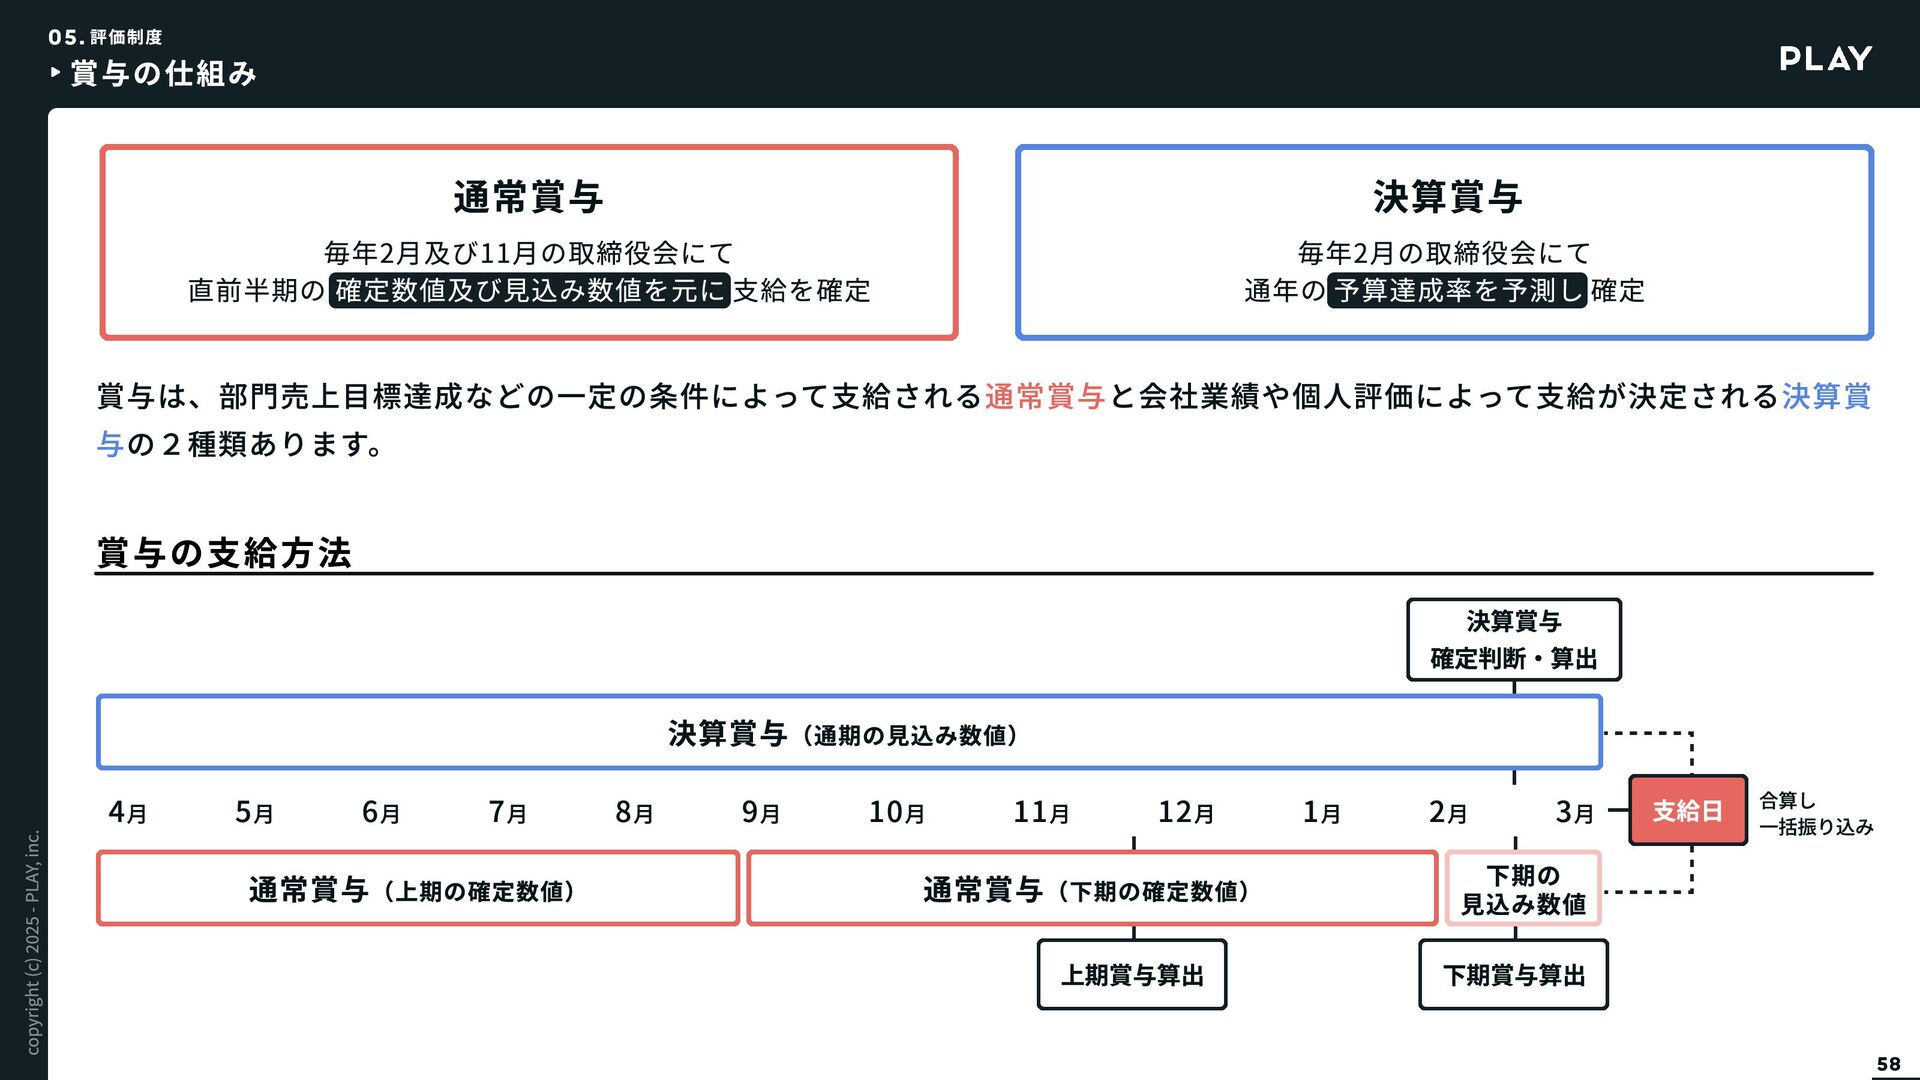Click the 2月 month label
1920x1080 pixels.
click(x=1448, y=812)
